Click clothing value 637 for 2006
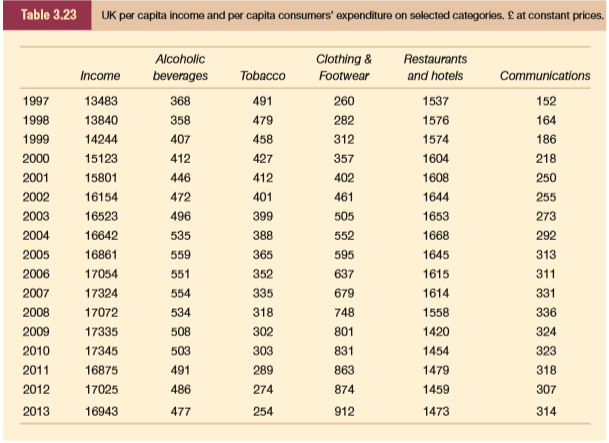The width and height of the screenshot is (609, 443). [344, 274]
